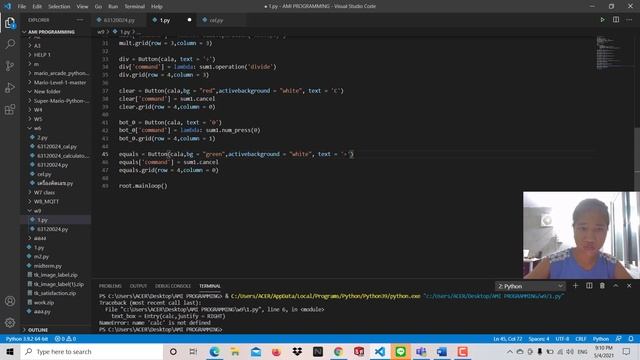Collapse the AMI PROGRAMMING root folder

click(51, 32)
